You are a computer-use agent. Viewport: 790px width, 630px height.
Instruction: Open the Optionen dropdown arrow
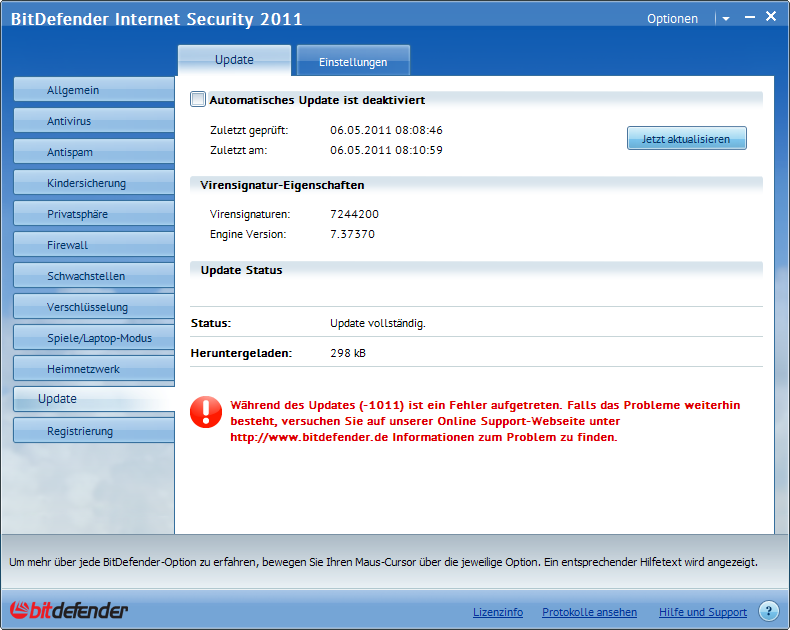point(726,19)
